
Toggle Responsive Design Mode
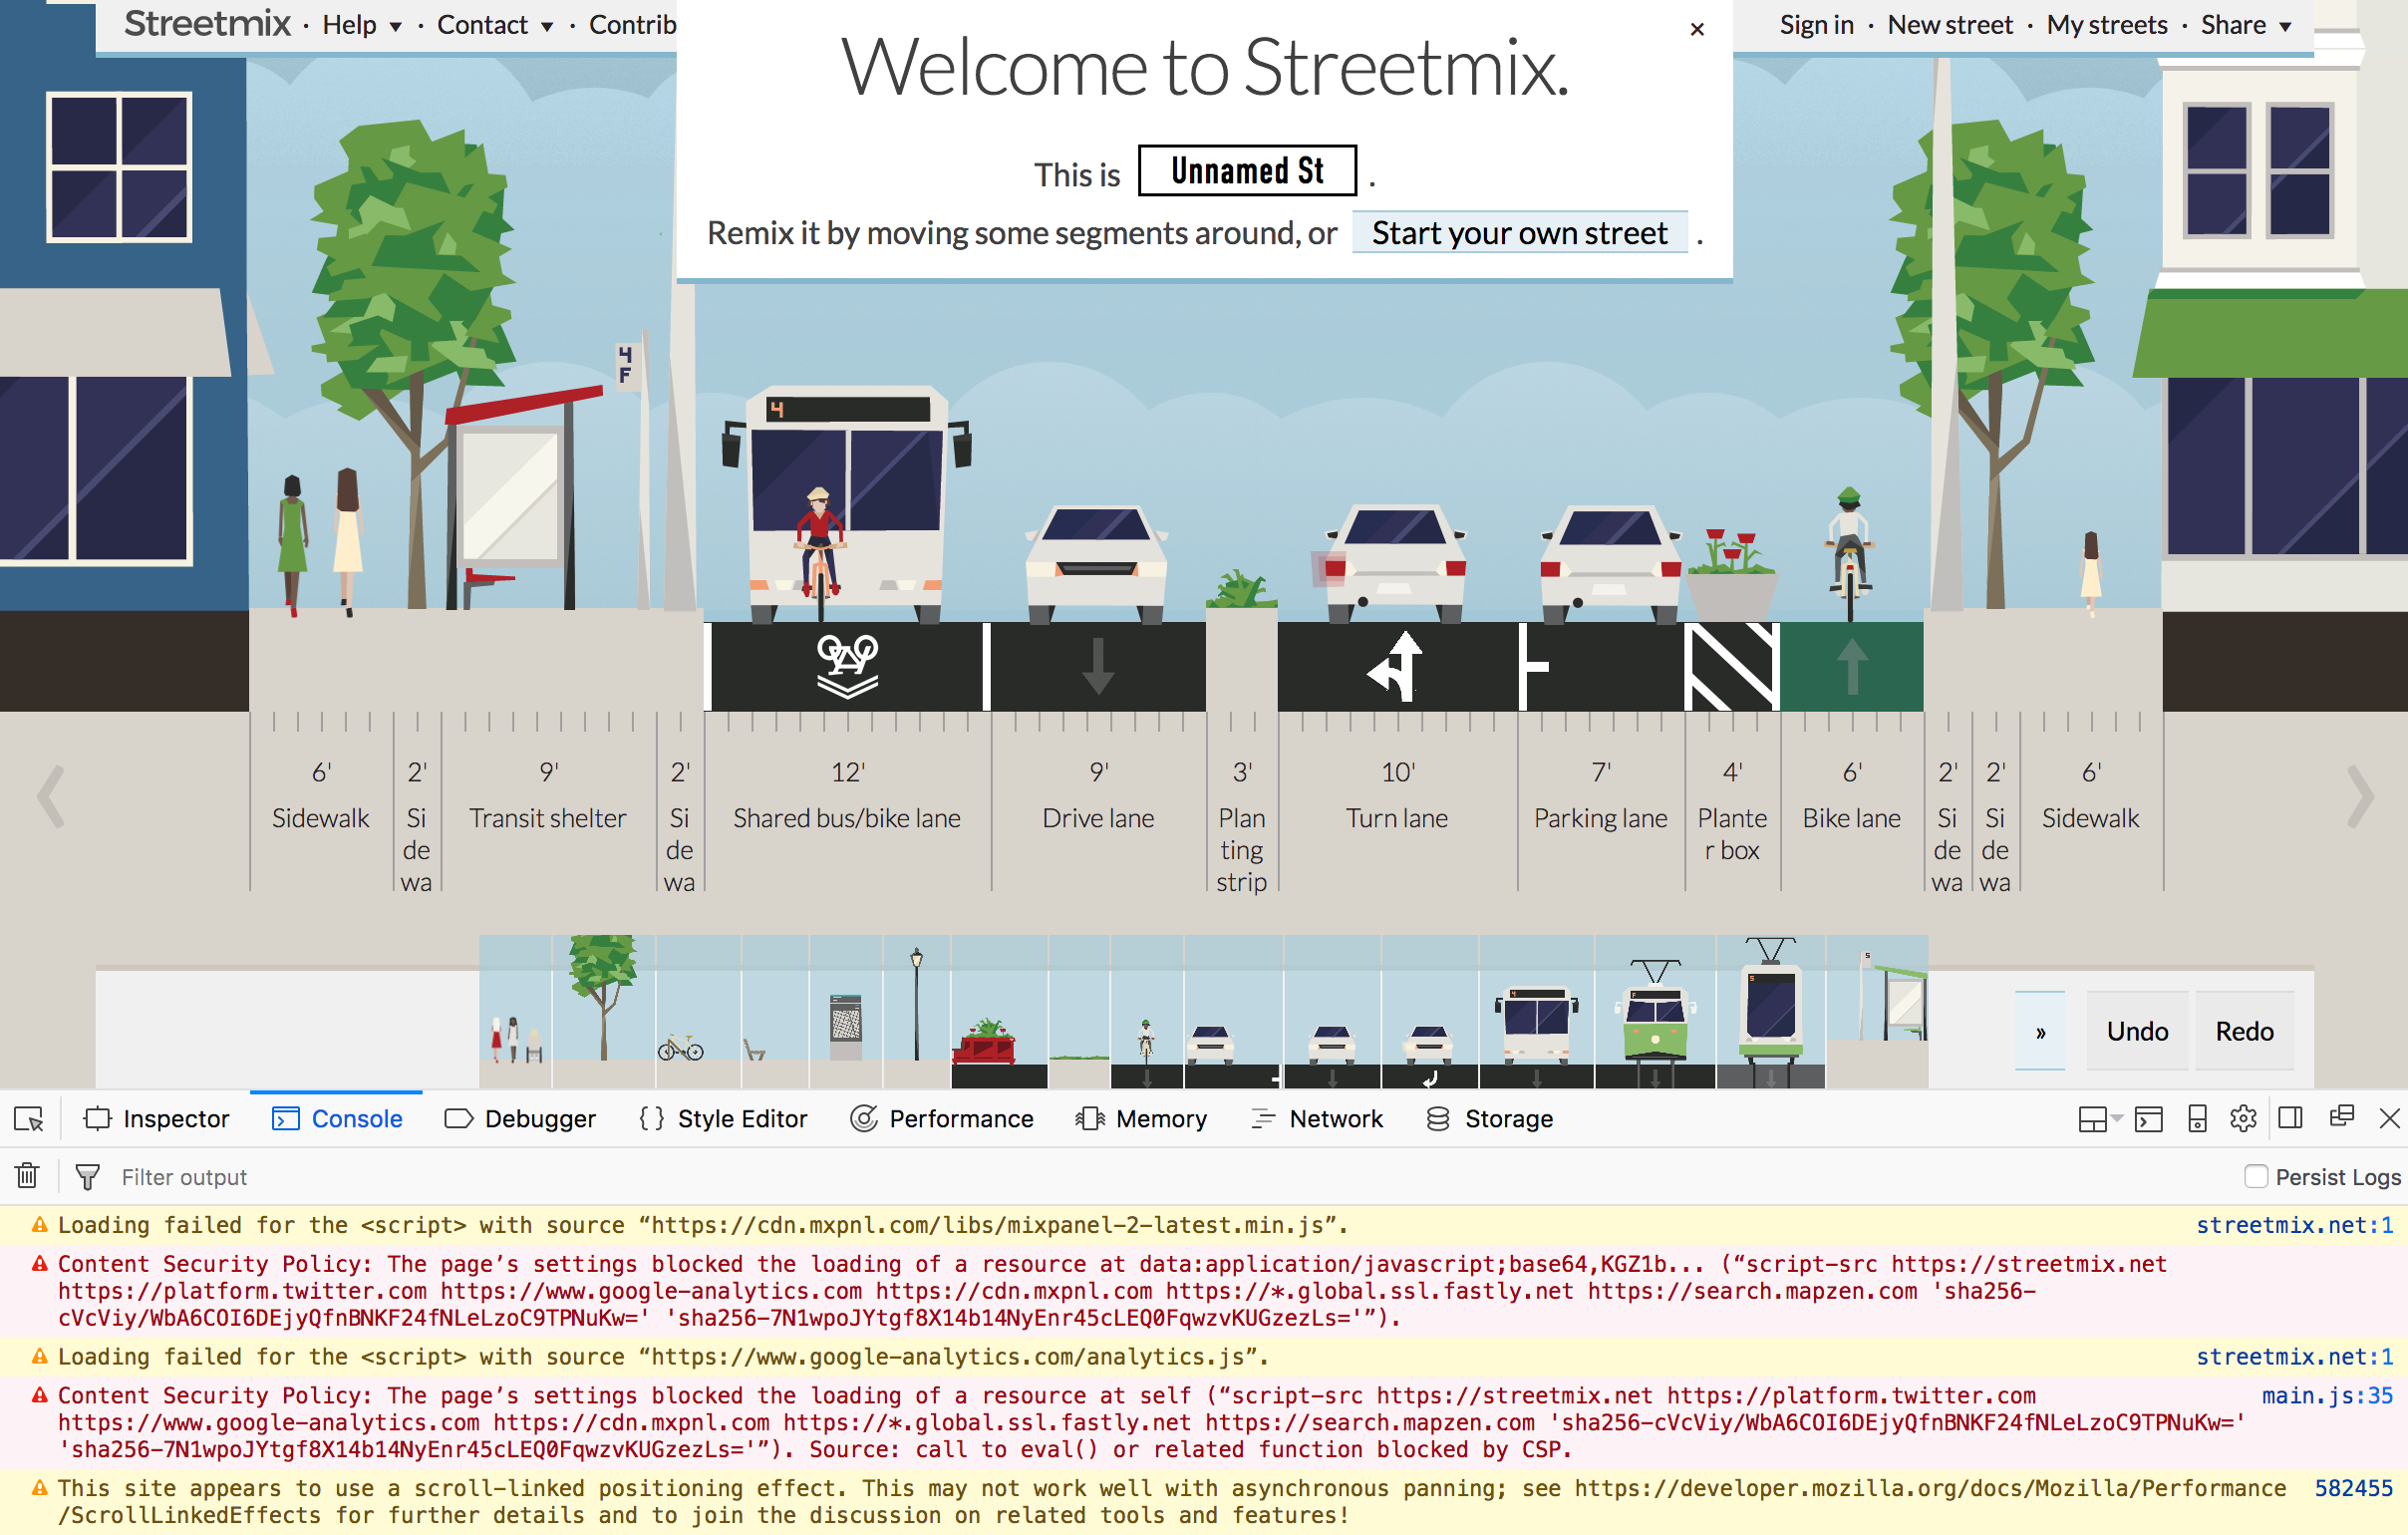(2197, 1118)
